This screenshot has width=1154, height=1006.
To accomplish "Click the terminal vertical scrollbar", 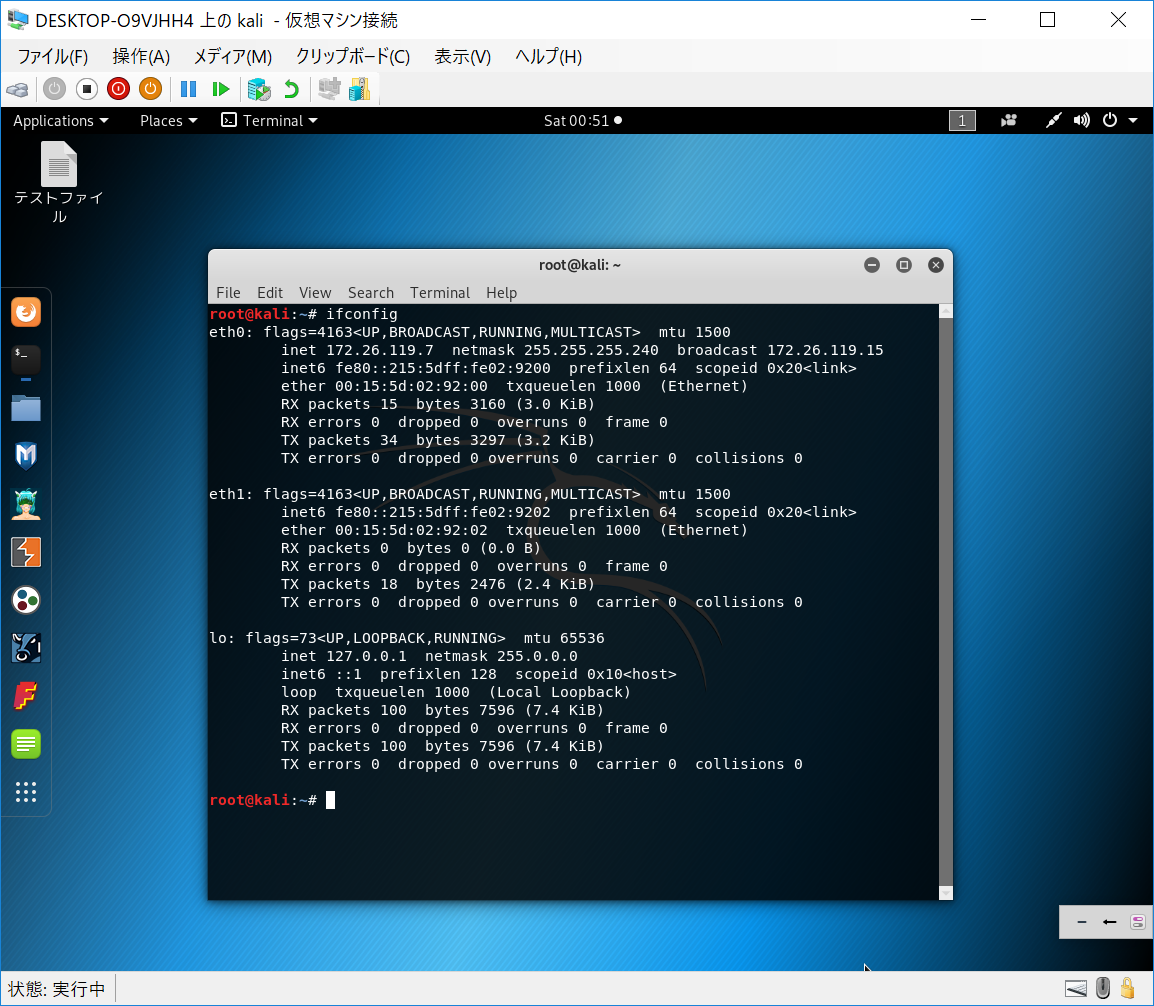I will [946, 600].
